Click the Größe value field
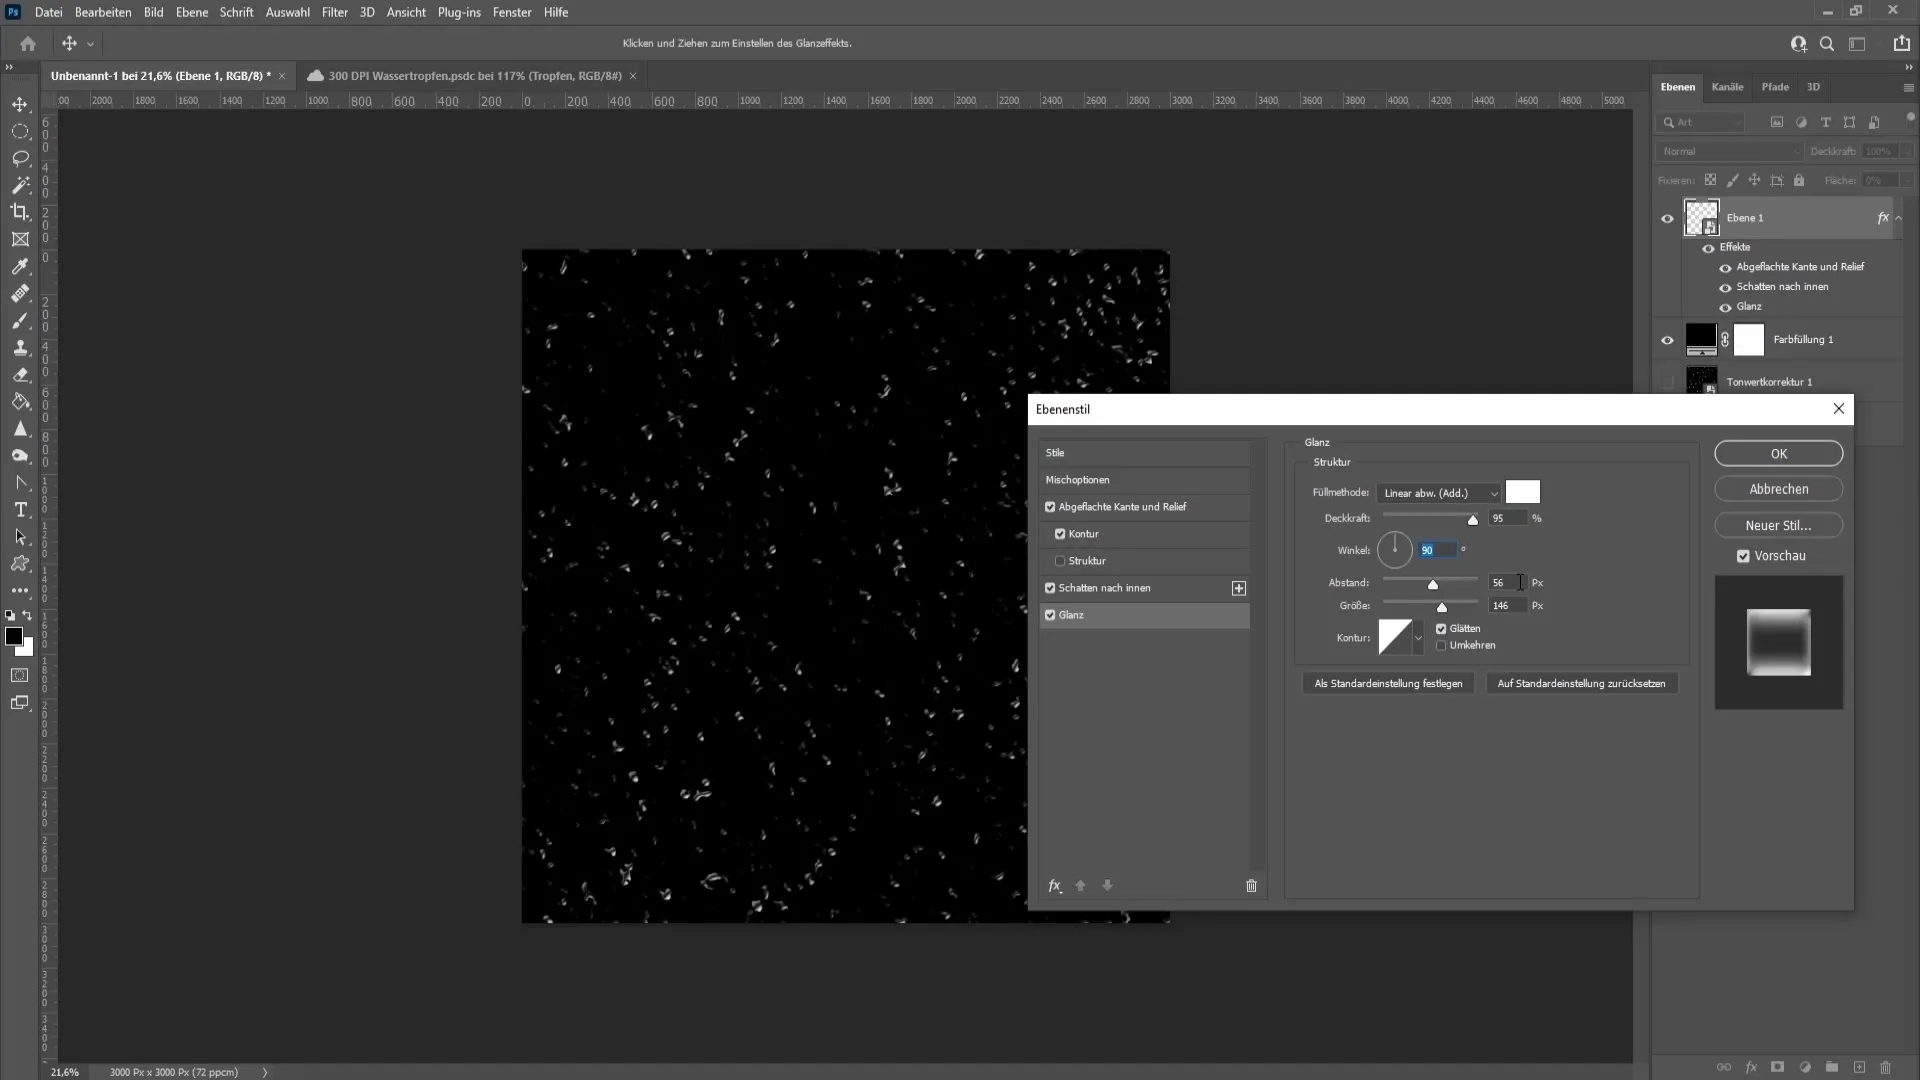This screenshot has height=1080, width=1920. (1507, 606)
